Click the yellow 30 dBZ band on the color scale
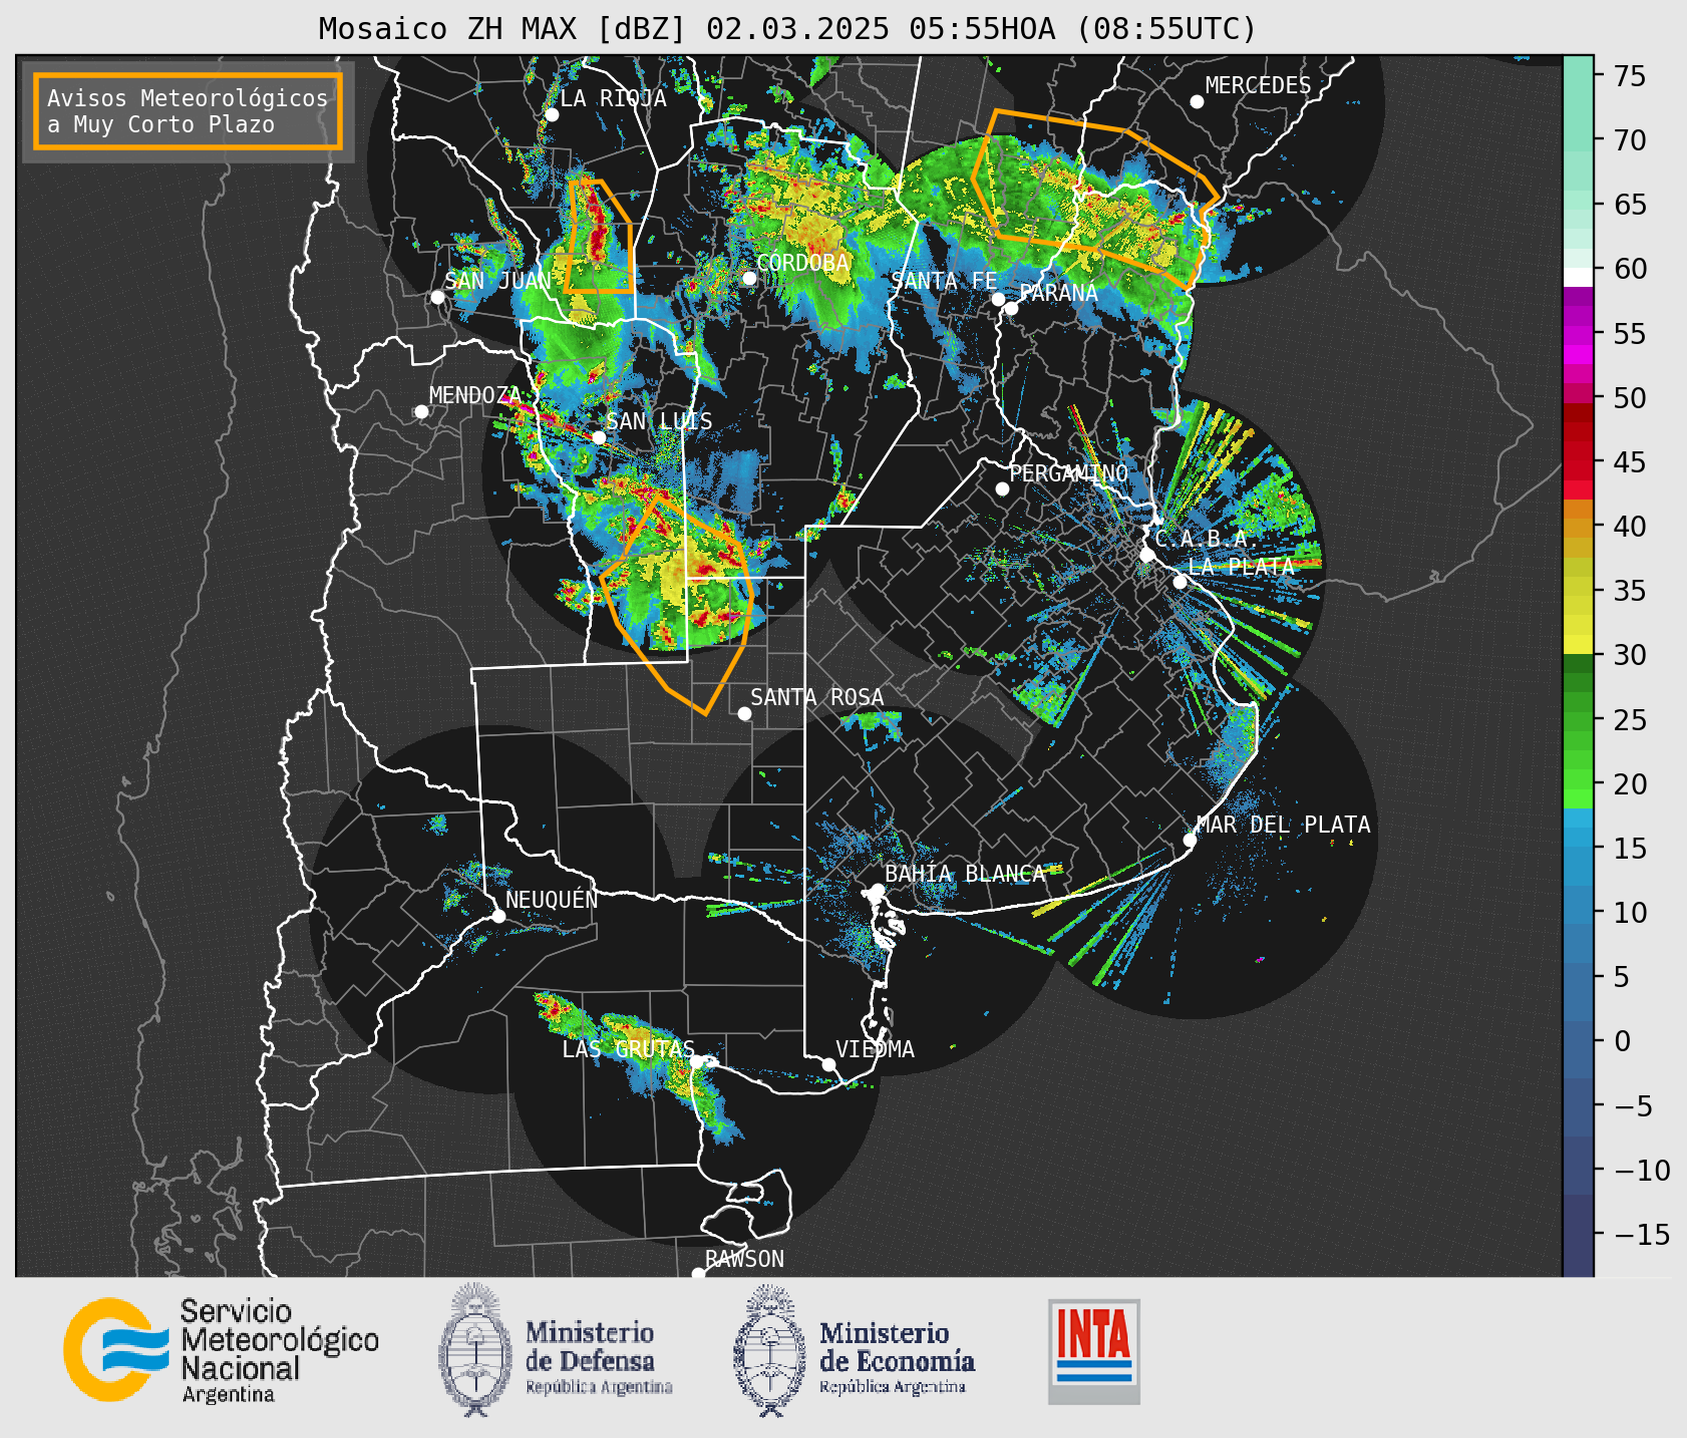1687x1438 pixels. tap(1577, 642)
